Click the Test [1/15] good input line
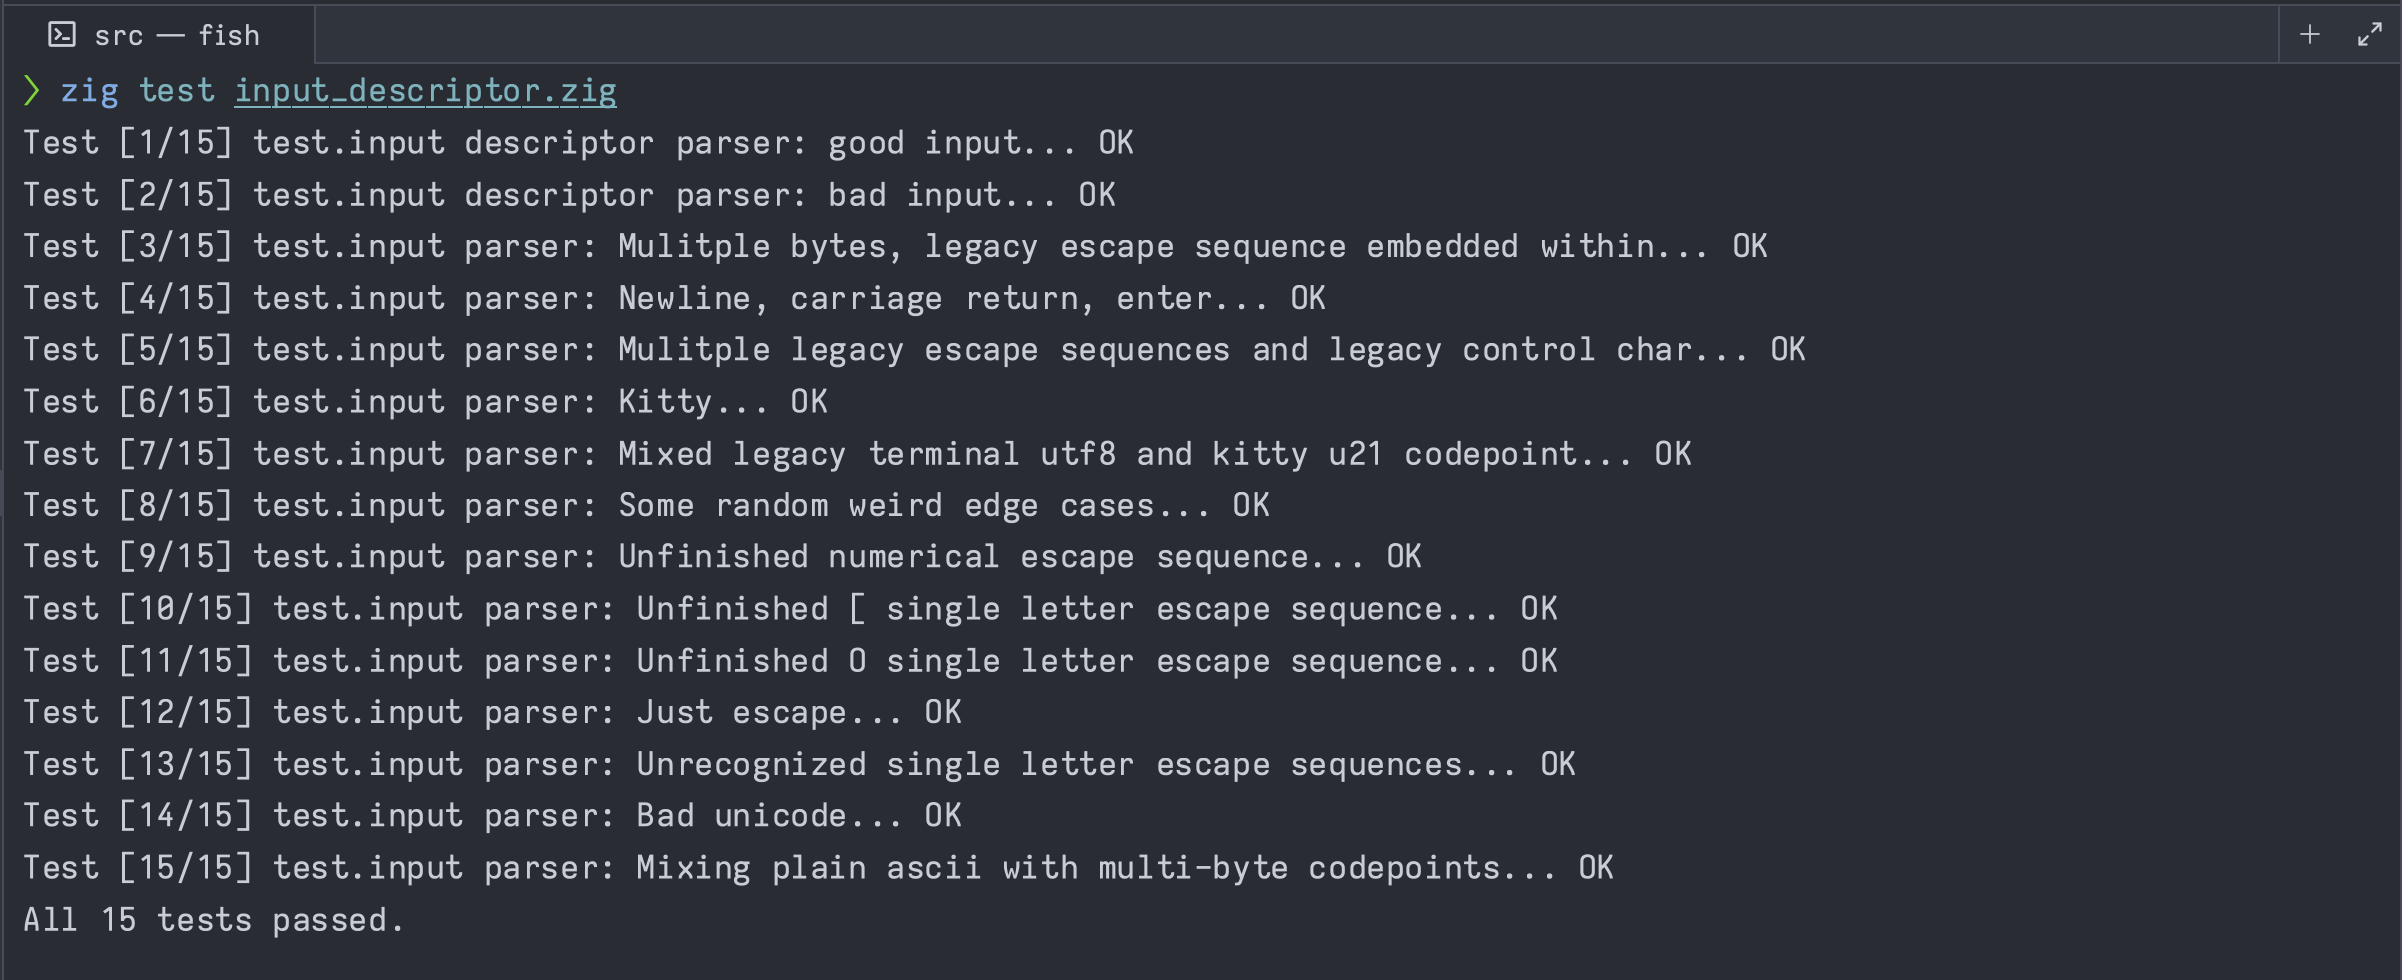This screenshot has width=2402, height=980. tap(579, 143)
